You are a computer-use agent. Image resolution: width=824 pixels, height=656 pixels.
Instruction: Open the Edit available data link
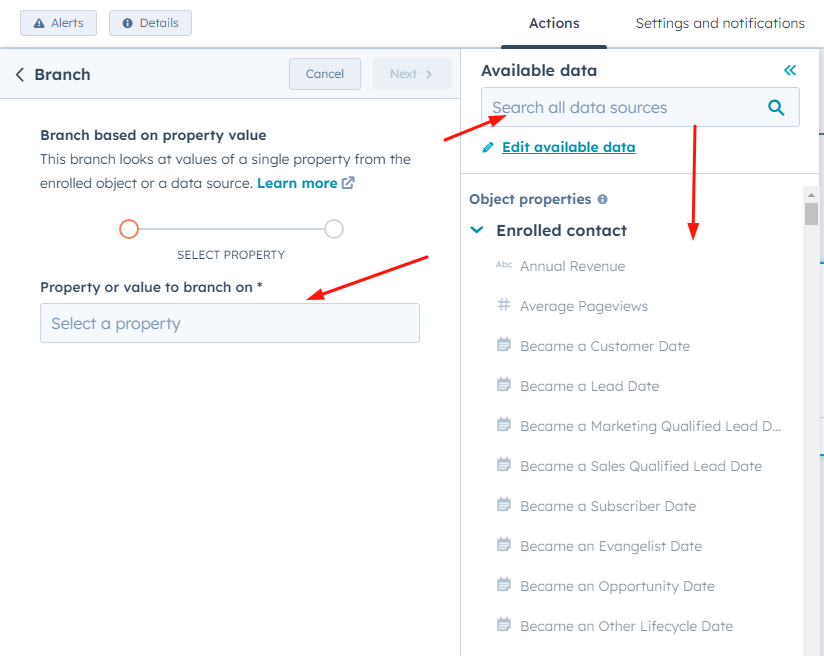pyautogui.click(x=569, y=147)
